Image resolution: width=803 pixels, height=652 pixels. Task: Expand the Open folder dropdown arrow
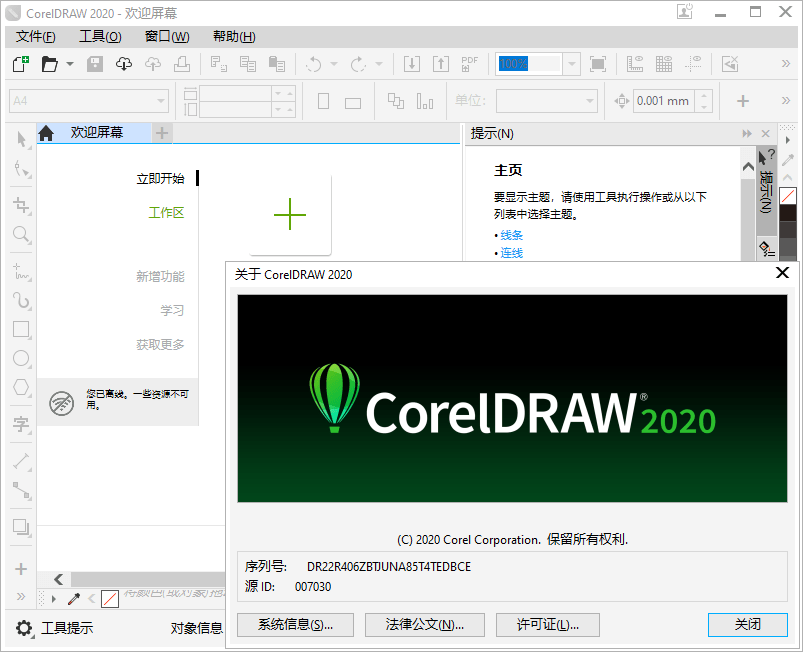(70, 64)
